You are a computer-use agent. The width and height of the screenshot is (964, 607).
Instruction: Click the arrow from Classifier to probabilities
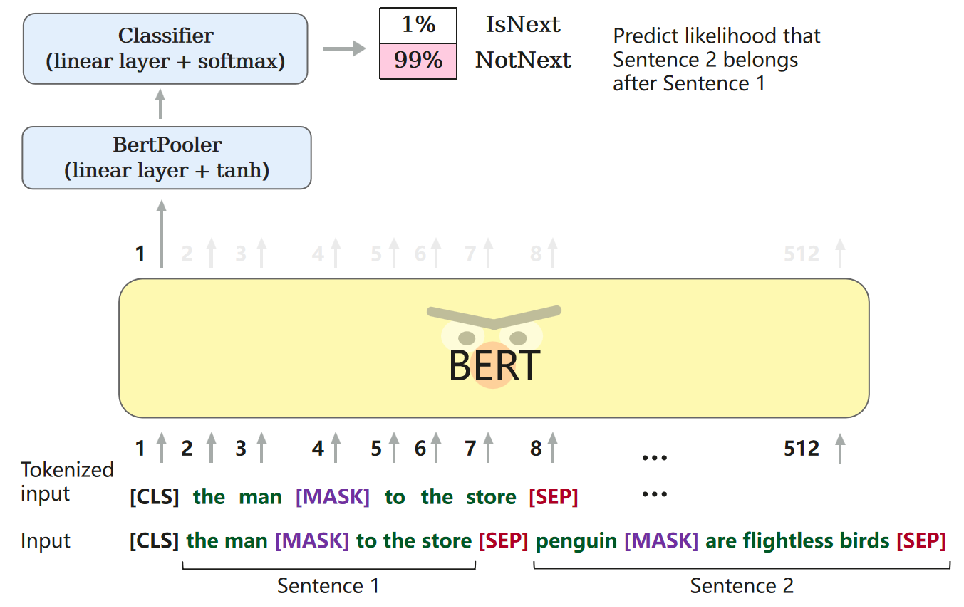(344, 49)
